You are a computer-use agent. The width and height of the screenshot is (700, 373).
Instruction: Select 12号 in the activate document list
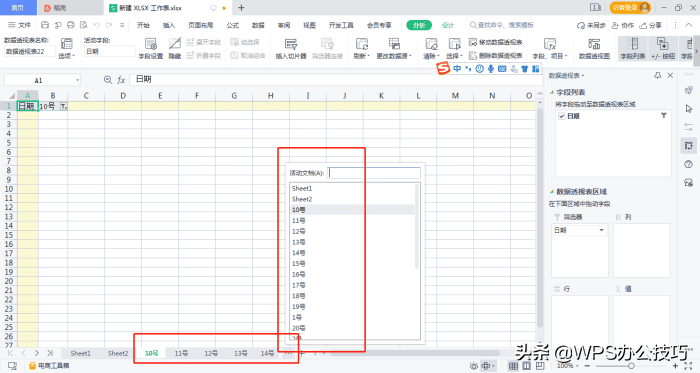(x=299, y=232)
